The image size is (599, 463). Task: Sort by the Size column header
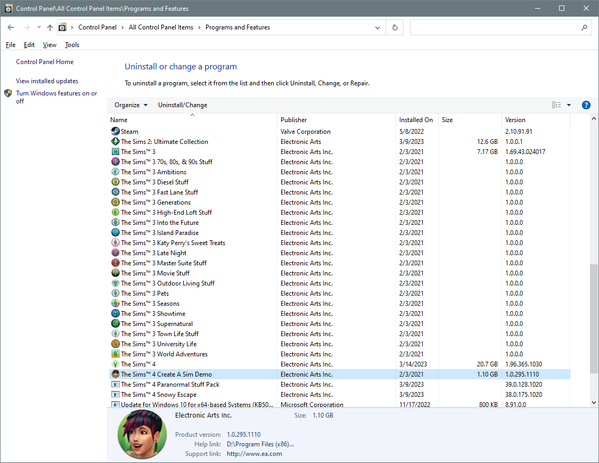click(x=470, y=120)
